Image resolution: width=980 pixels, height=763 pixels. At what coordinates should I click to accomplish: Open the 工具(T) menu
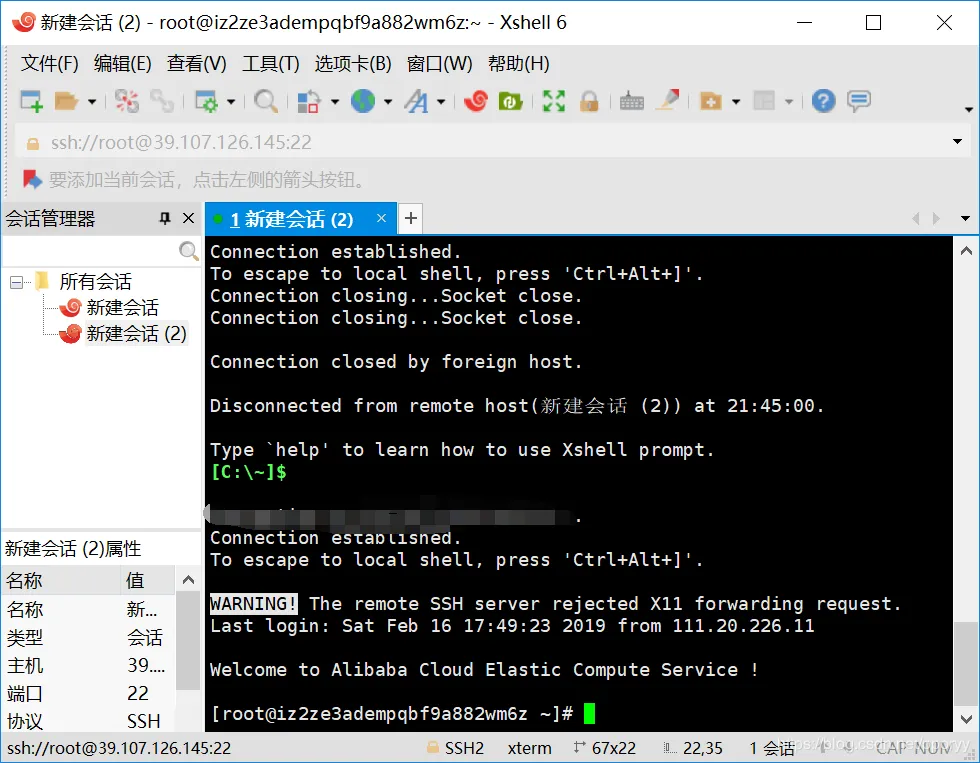(271, 64)
